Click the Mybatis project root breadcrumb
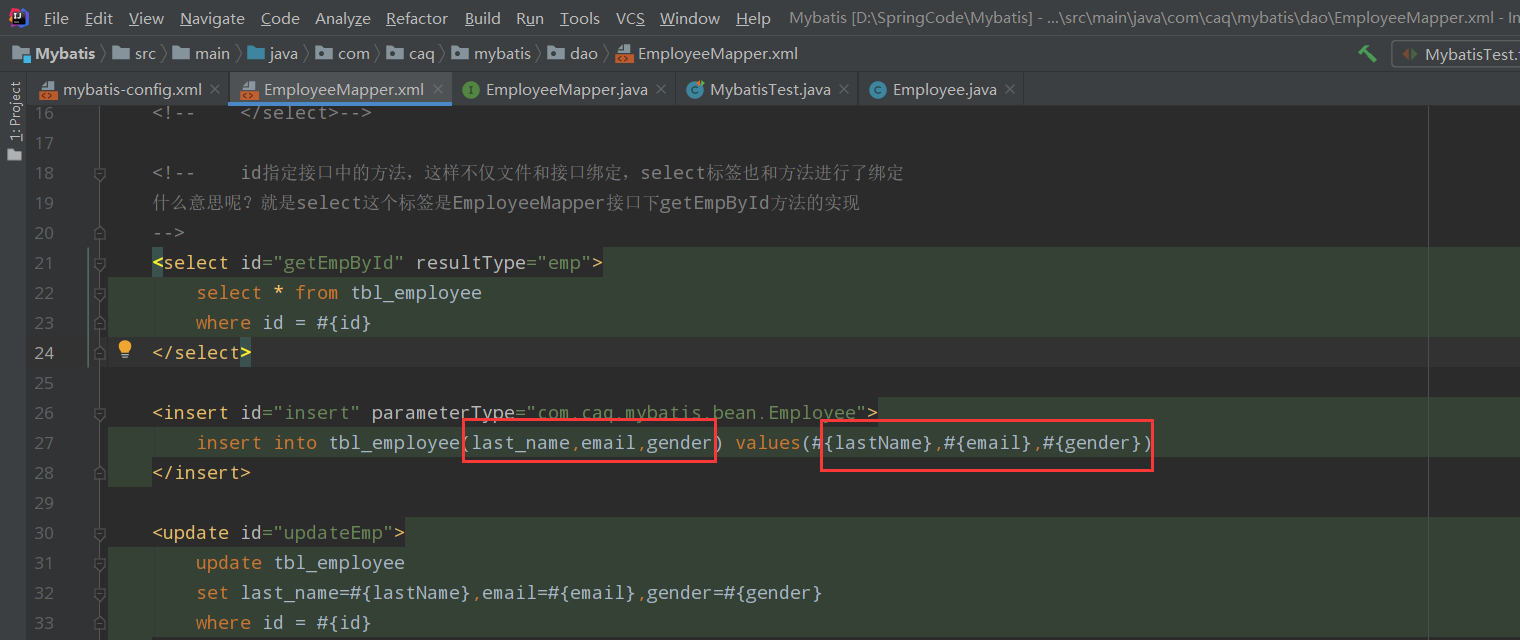 tap(54, 54)
